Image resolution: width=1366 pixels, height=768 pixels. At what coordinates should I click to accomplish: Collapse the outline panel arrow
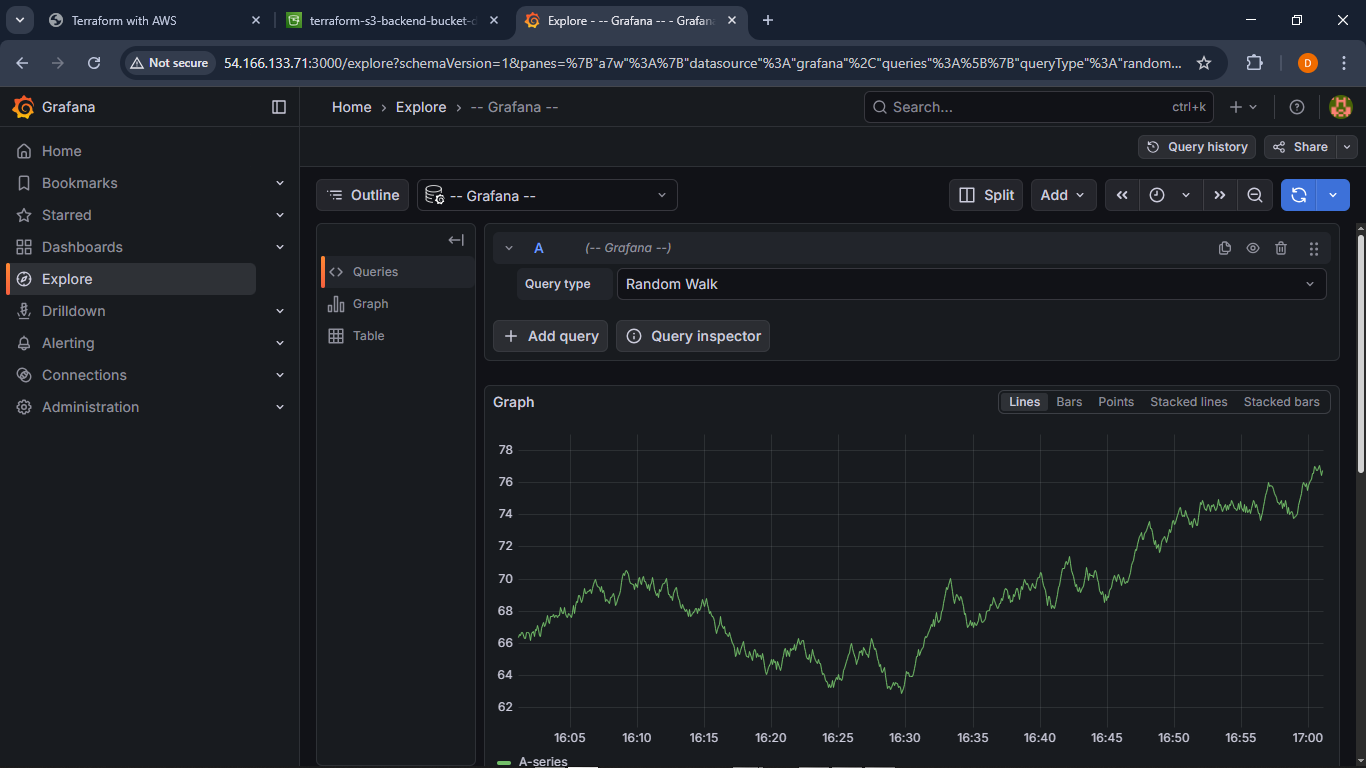pyautogui.click(x=456, y=240)
